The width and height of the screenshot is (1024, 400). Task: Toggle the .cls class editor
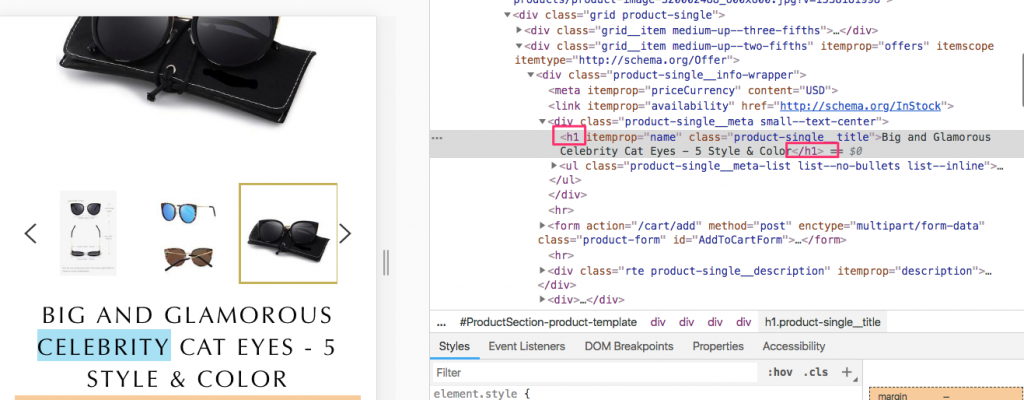[816, 372]
